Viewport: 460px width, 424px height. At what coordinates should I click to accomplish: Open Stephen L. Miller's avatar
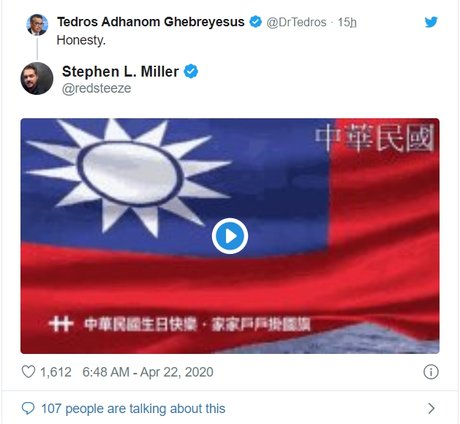click(x=37, y=78)
